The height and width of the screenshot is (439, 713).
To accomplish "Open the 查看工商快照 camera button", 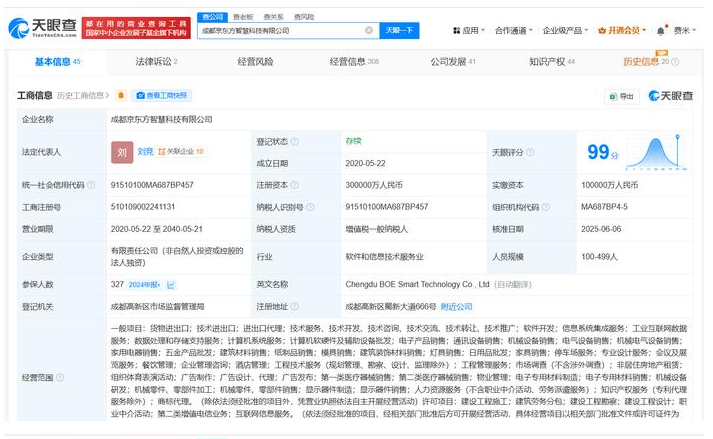I will tap(162, 96).
